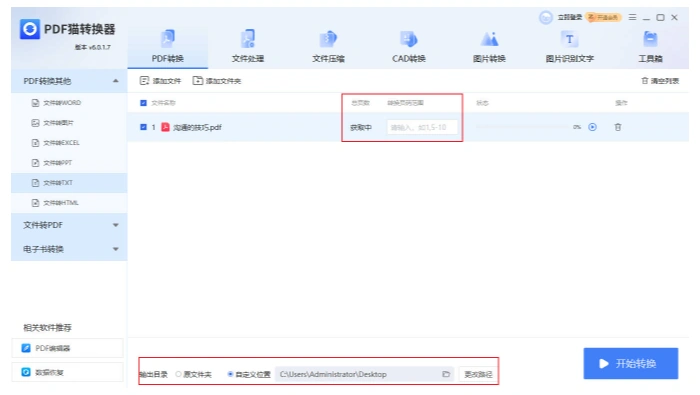This screenshot has height=395, width=700.
Task: Open the PDF转换 tab
Action: tap(167, 46)
